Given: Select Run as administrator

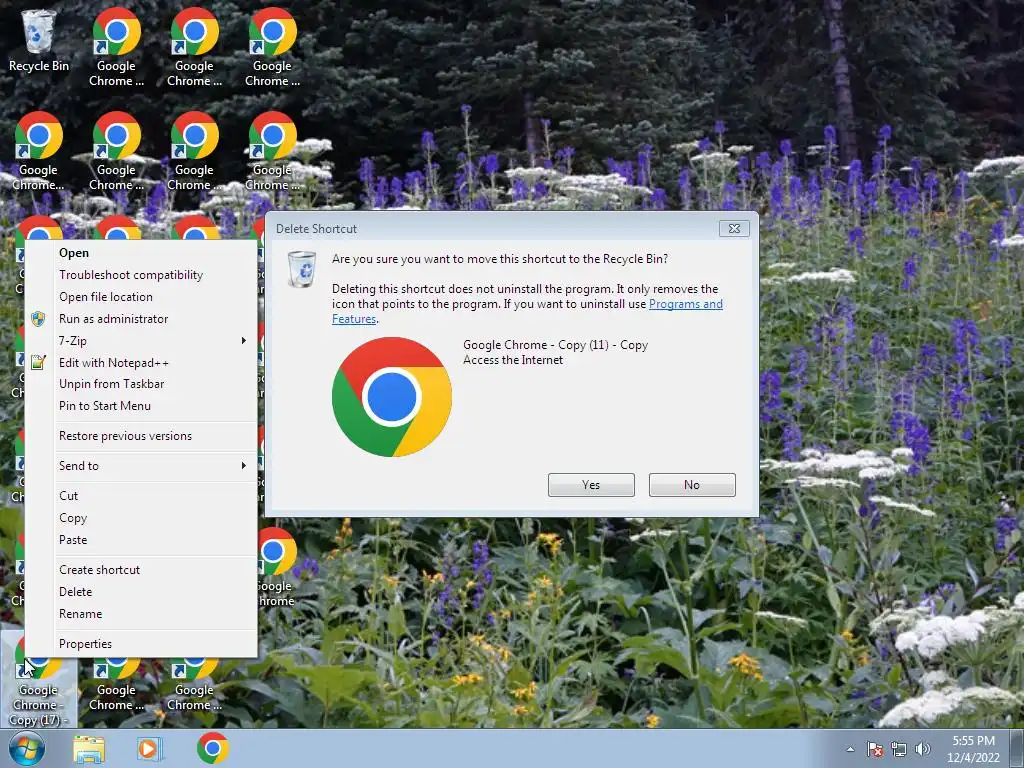Looking at the screenshot, I should click(x=141, y=319).
